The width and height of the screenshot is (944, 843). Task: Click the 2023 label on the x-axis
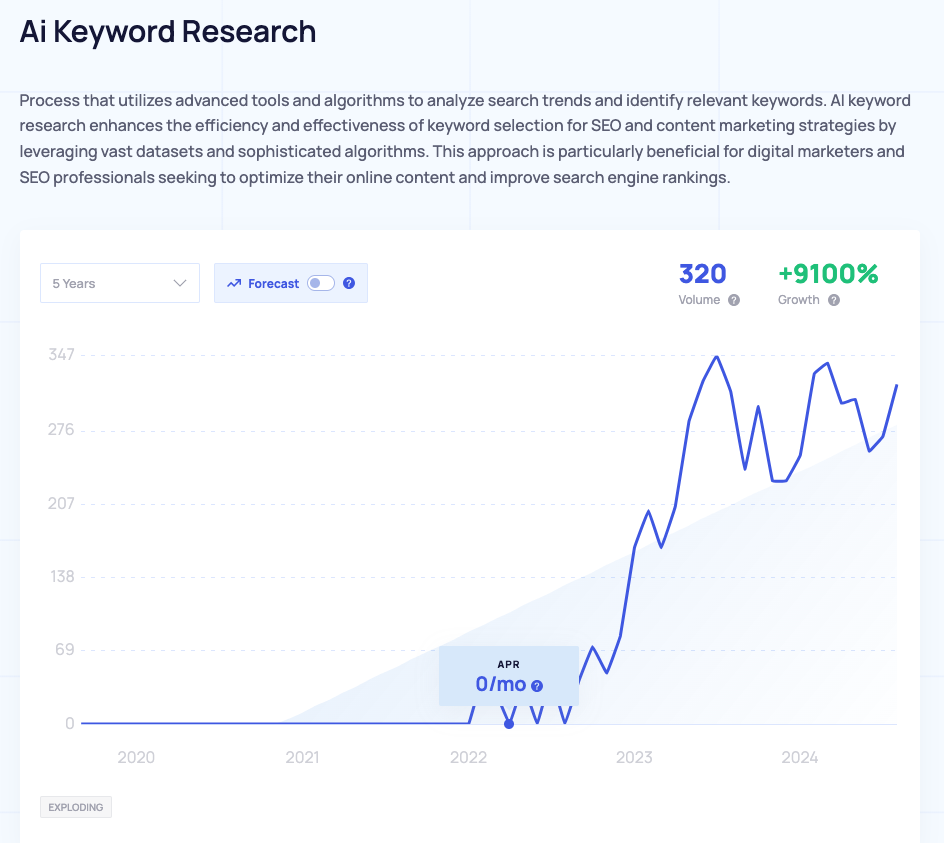634,757
